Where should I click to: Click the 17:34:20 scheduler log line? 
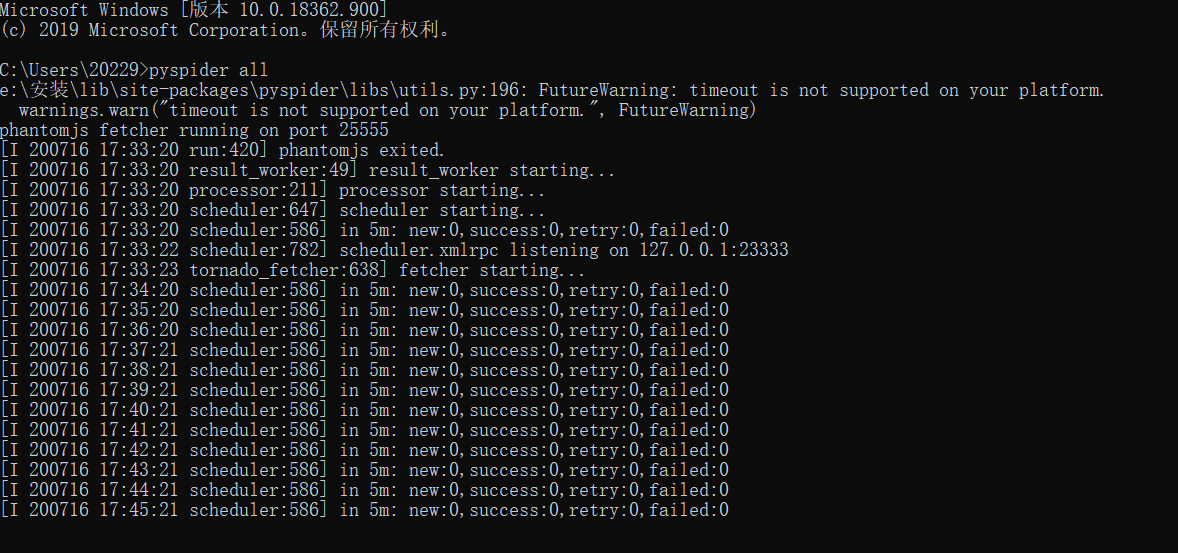point(364,290)
